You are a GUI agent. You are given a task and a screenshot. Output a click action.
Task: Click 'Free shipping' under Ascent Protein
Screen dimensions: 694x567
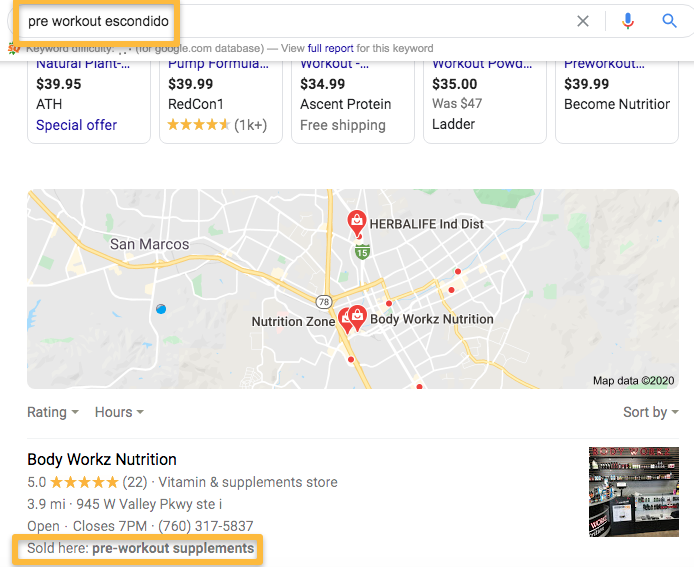point(343,125)
